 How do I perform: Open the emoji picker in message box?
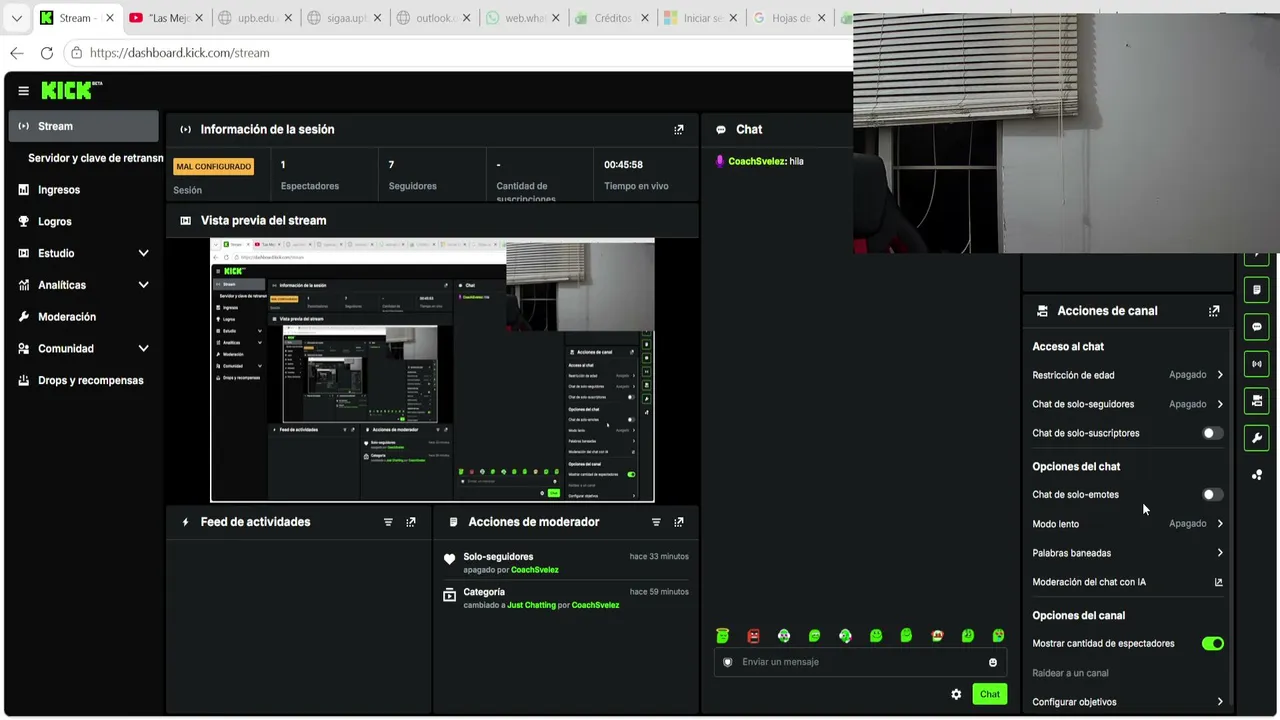coord(993,662)
